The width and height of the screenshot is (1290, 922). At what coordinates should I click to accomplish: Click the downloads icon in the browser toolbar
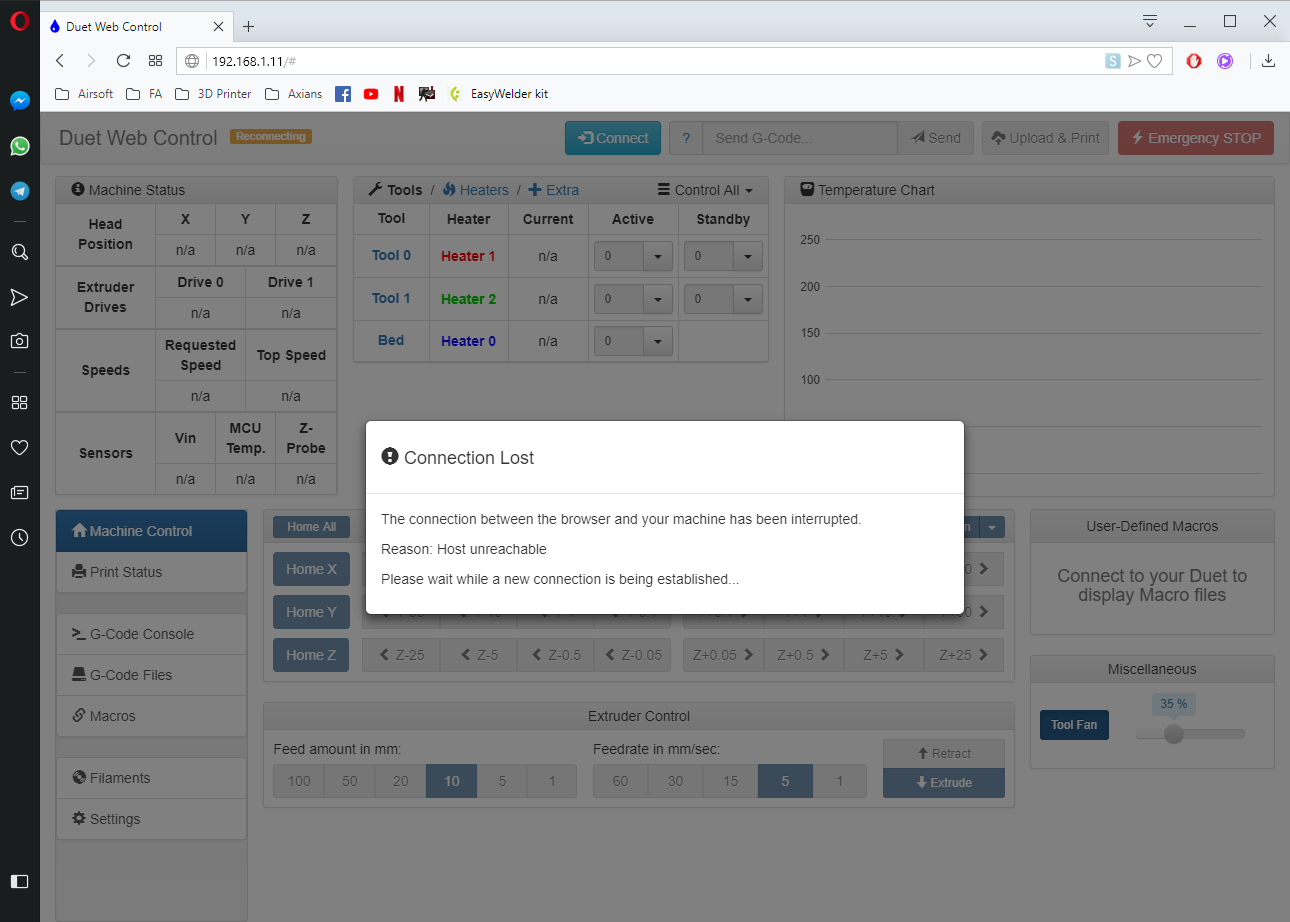pyautogui.click(x=1268, y=60)
